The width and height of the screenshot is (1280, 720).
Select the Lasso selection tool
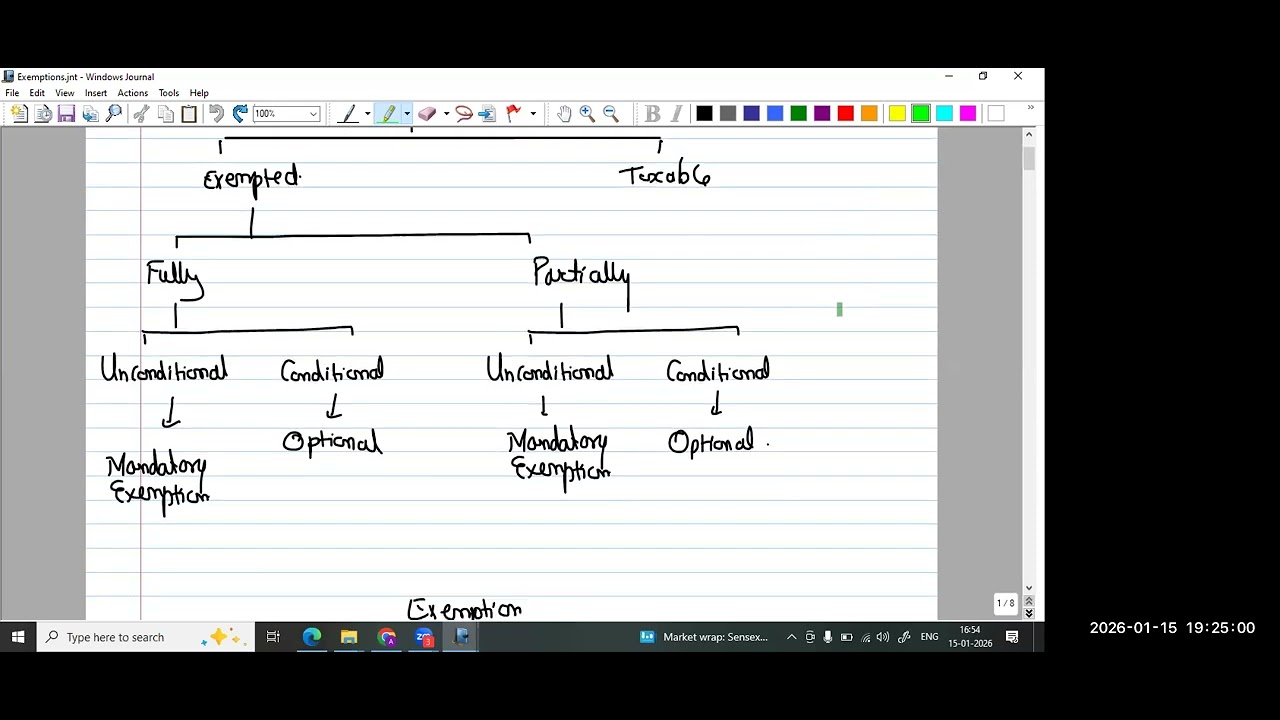click(x=463, y=114)
